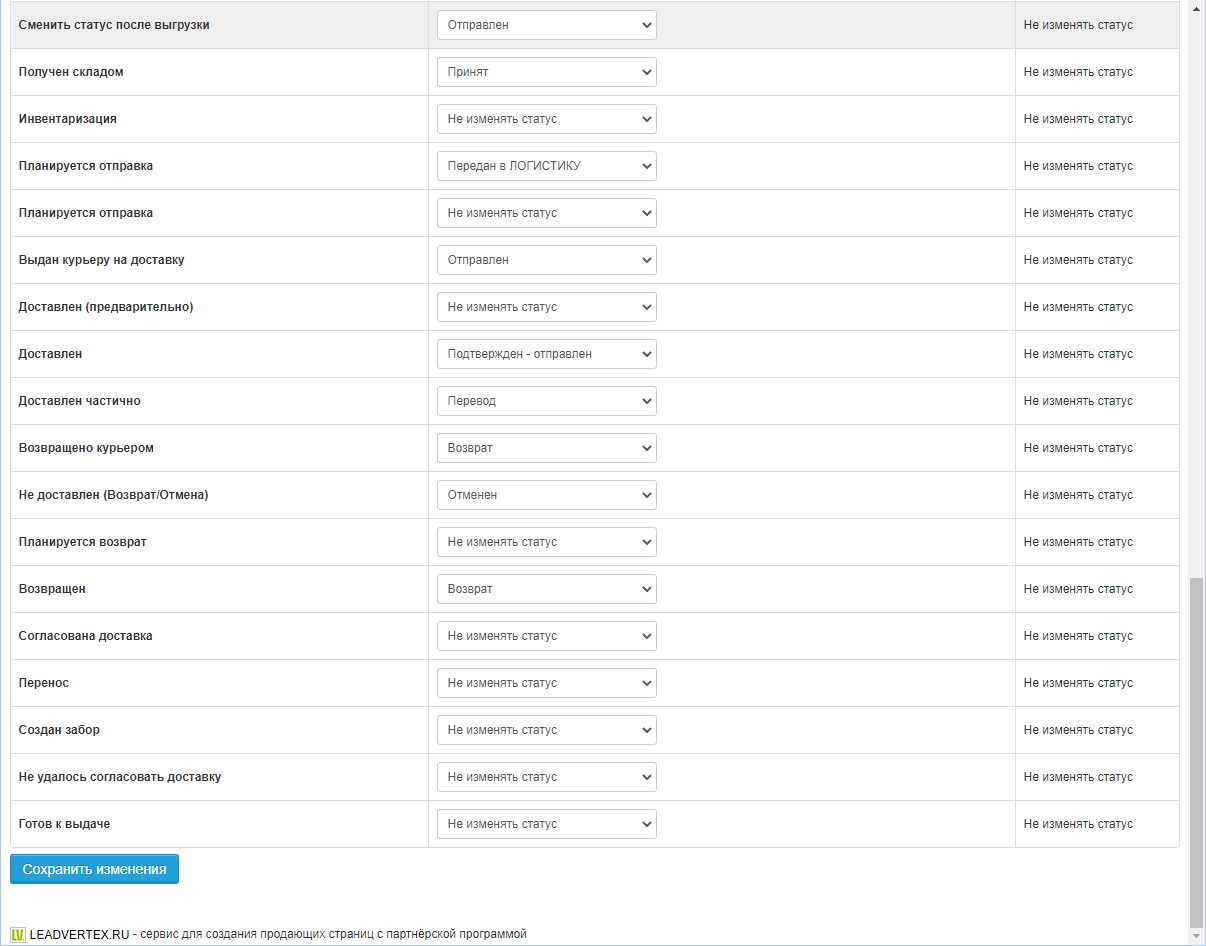
Task: Click right-column Не изменять статус in Перенос row
Action: tap(1078, 683)
